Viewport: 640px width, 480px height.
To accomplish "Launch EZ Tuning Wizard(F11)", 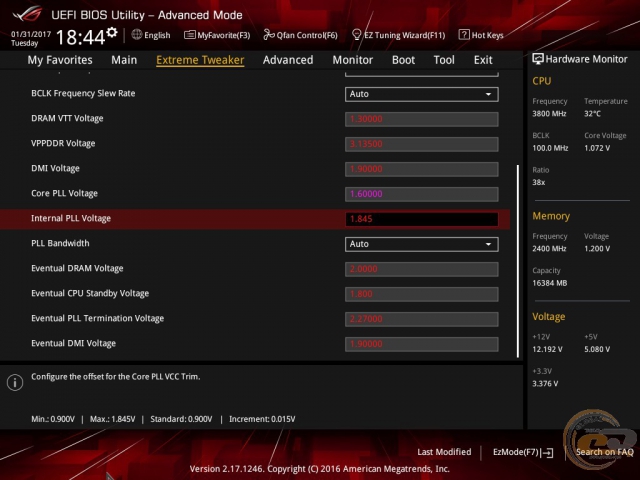I will point(404,36).
